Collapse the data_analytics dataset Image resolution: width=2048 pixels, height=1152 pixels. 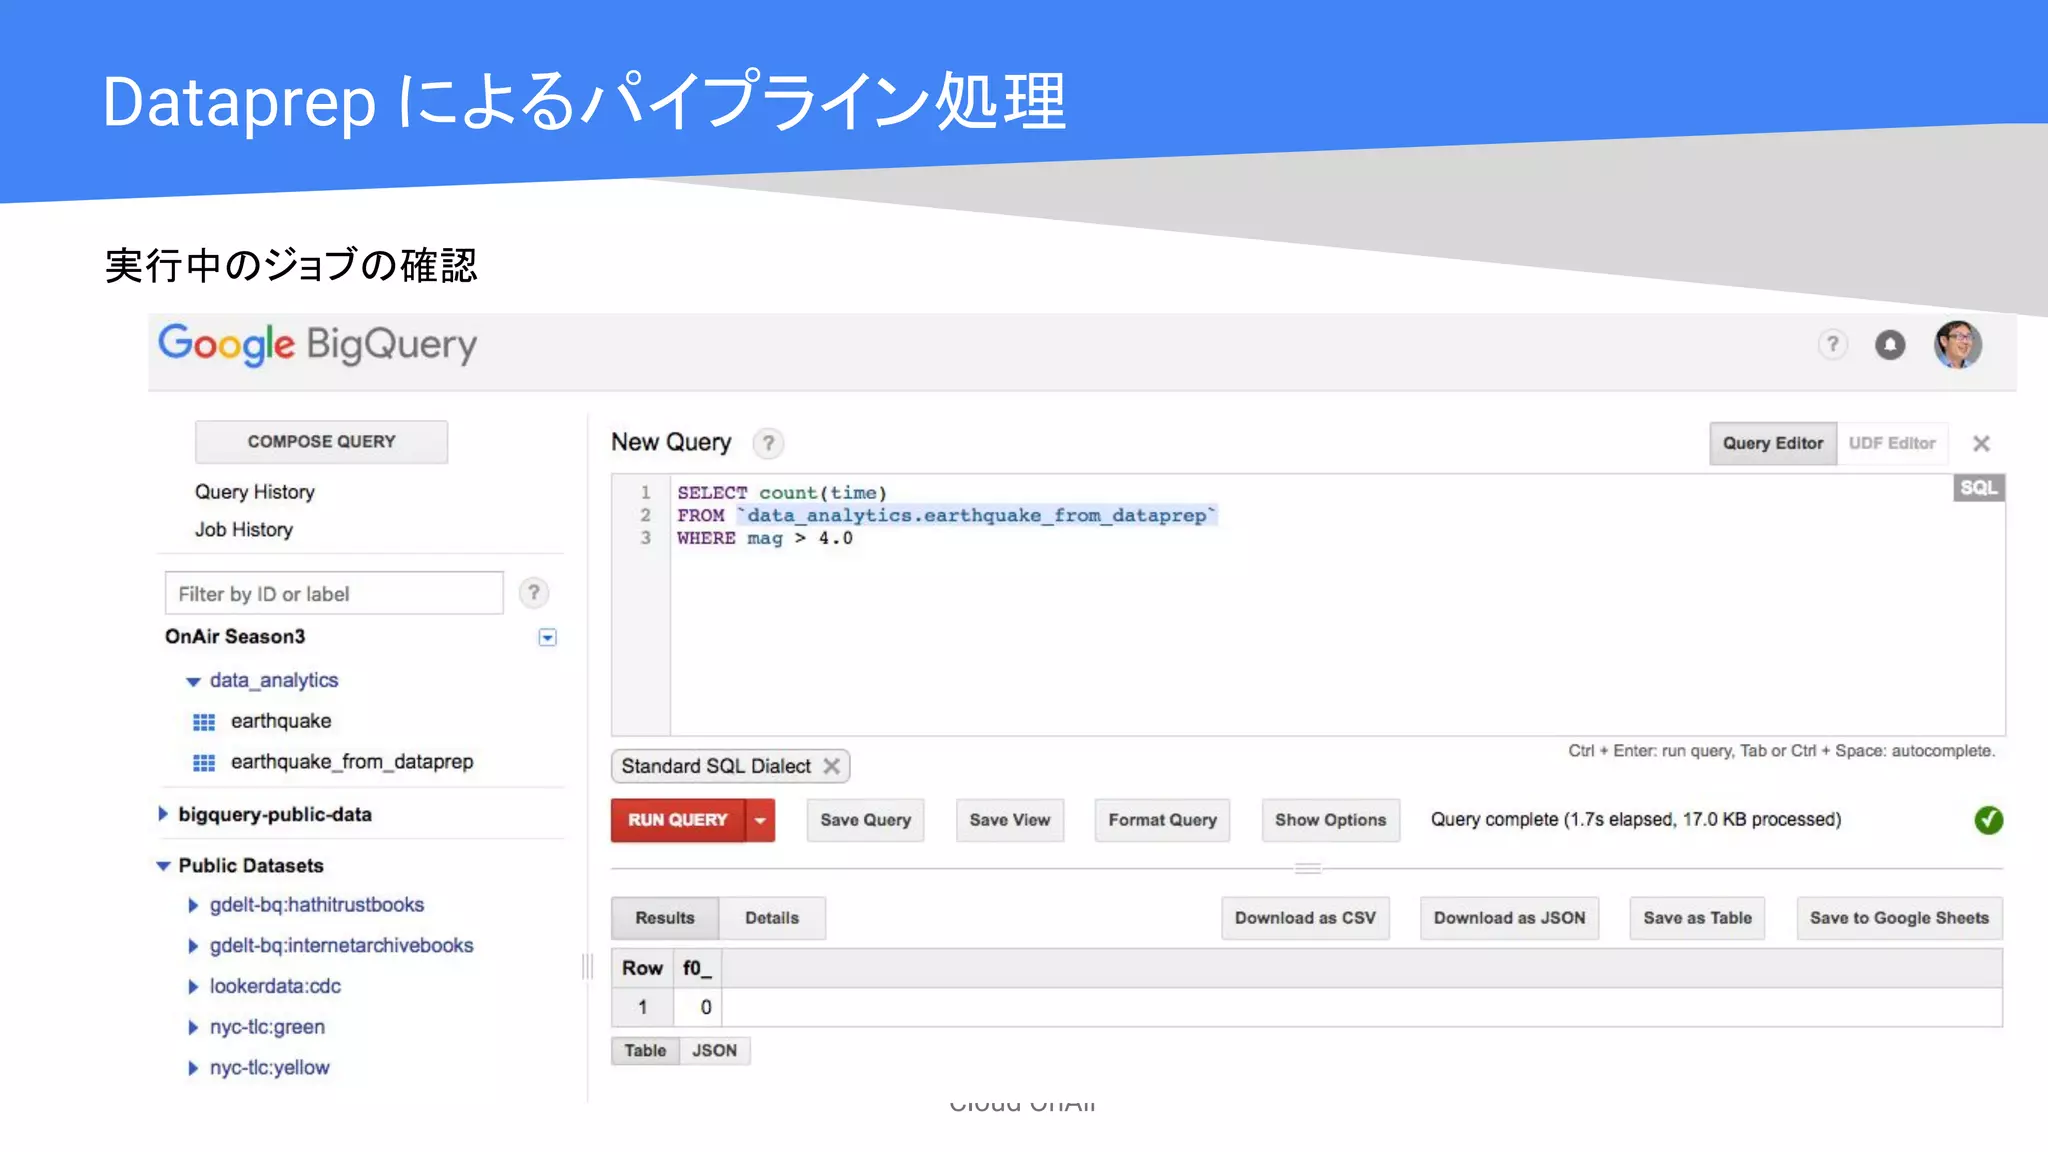[x=193, y=681]
